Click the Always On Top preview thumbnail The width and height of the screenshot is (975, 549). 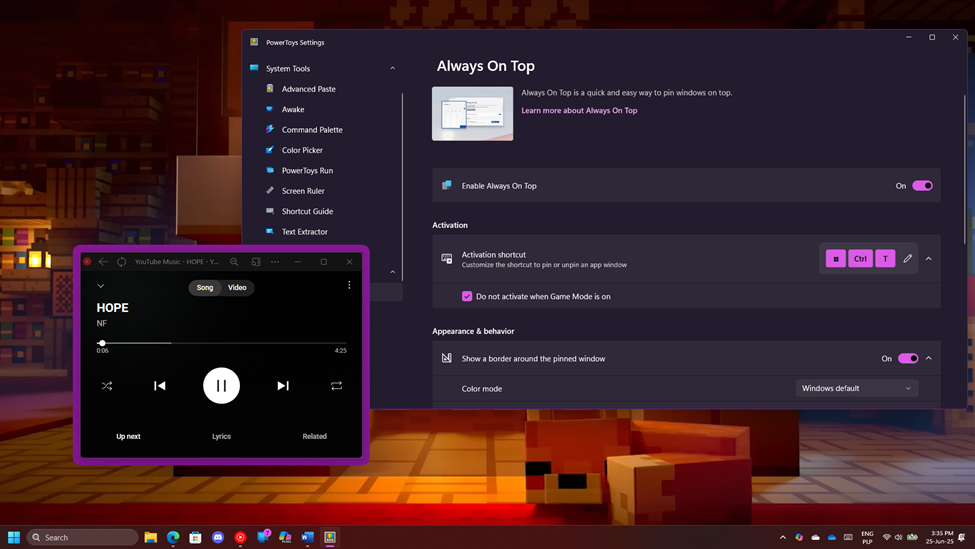click(x=473, y=114)
